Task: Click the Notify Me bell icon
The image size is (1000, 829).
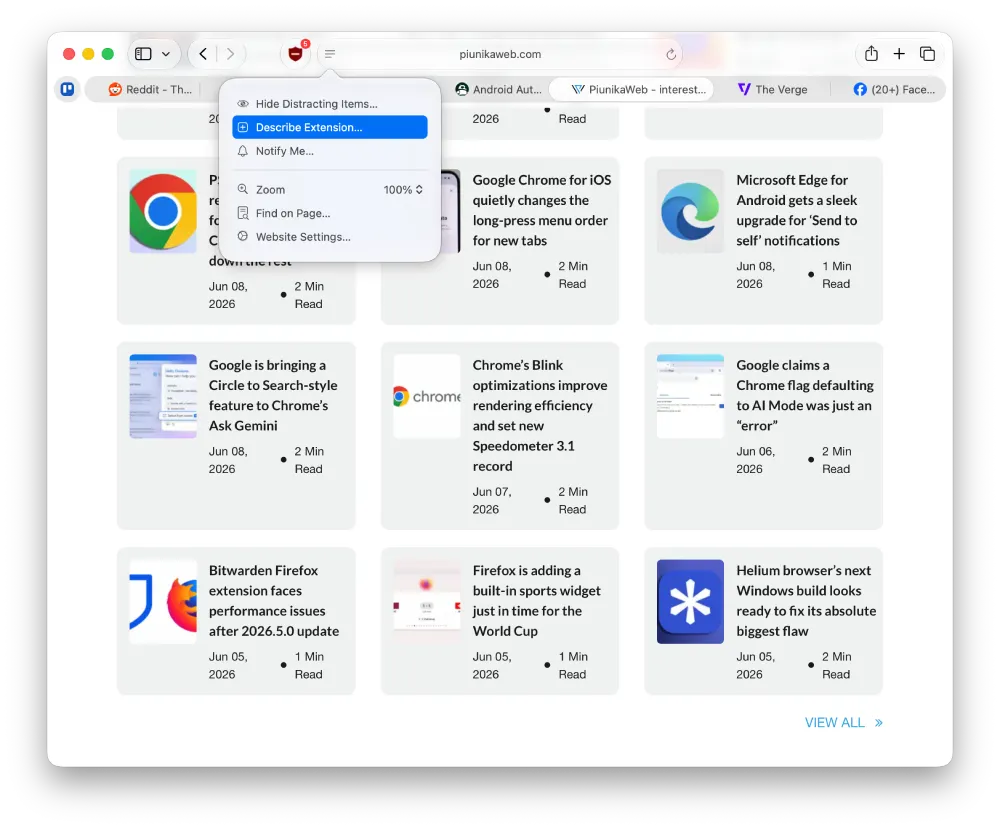Action: [x=243, y=151]
